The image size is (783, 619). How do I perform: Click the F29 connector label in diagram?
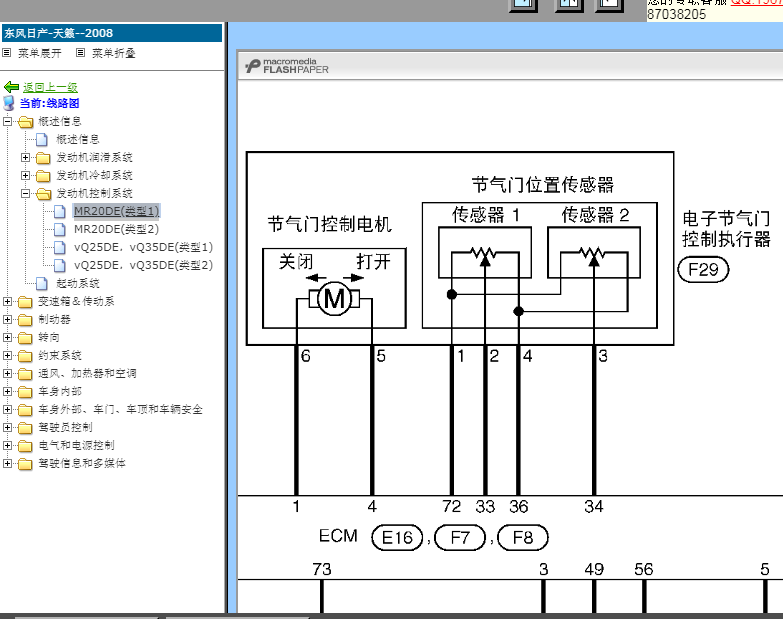coord(703,270)
